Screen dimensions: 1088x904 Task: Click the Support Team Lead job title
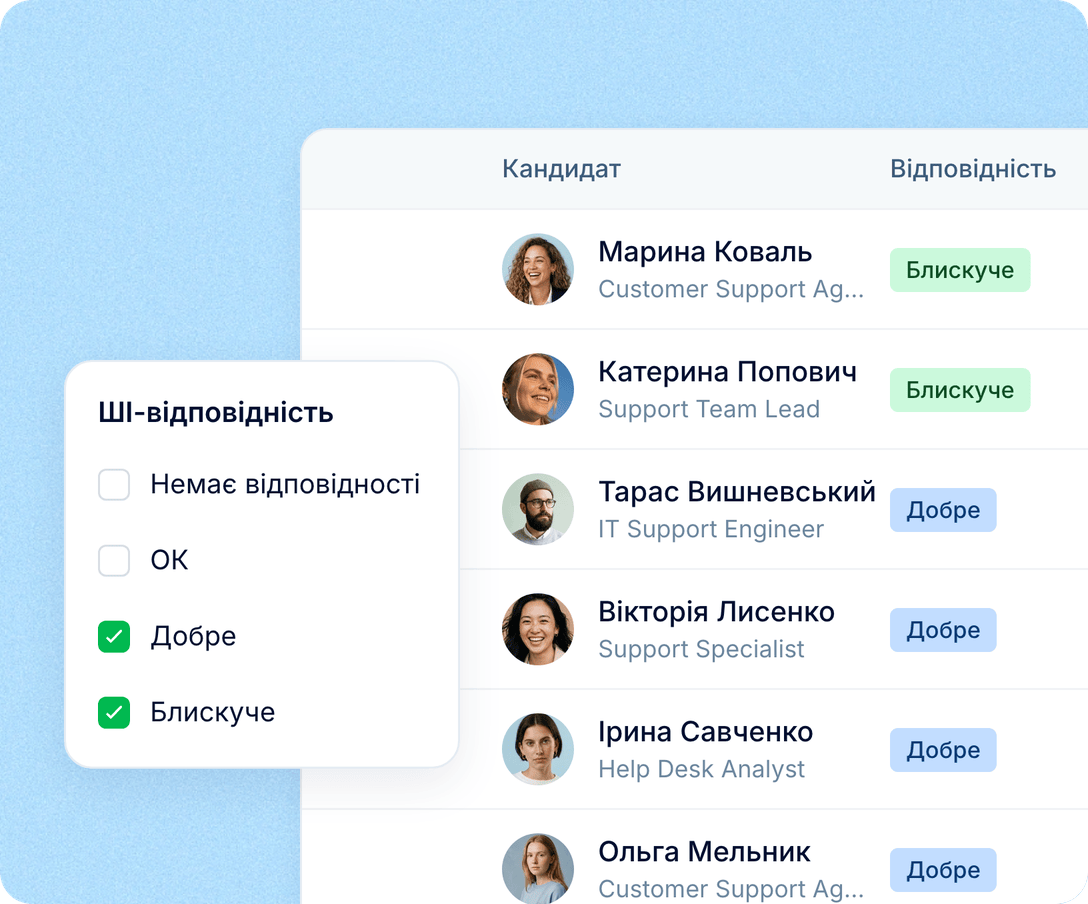(x=709, y=409)
